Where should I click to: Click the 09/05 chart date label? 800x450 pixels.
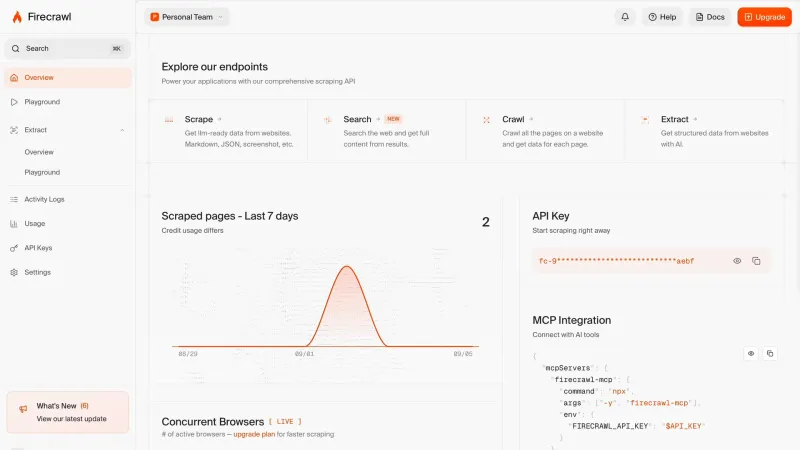pyautogui.click(x=463, y=354)
